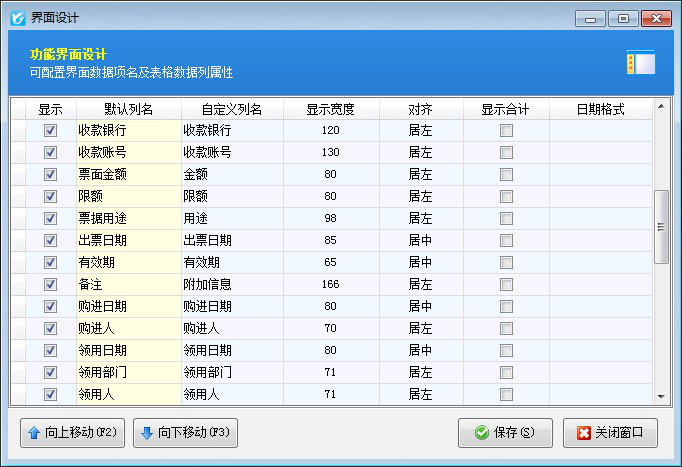
Task: Enable 显示合计 checkbox for 限额 row
Action: [507, 197]
